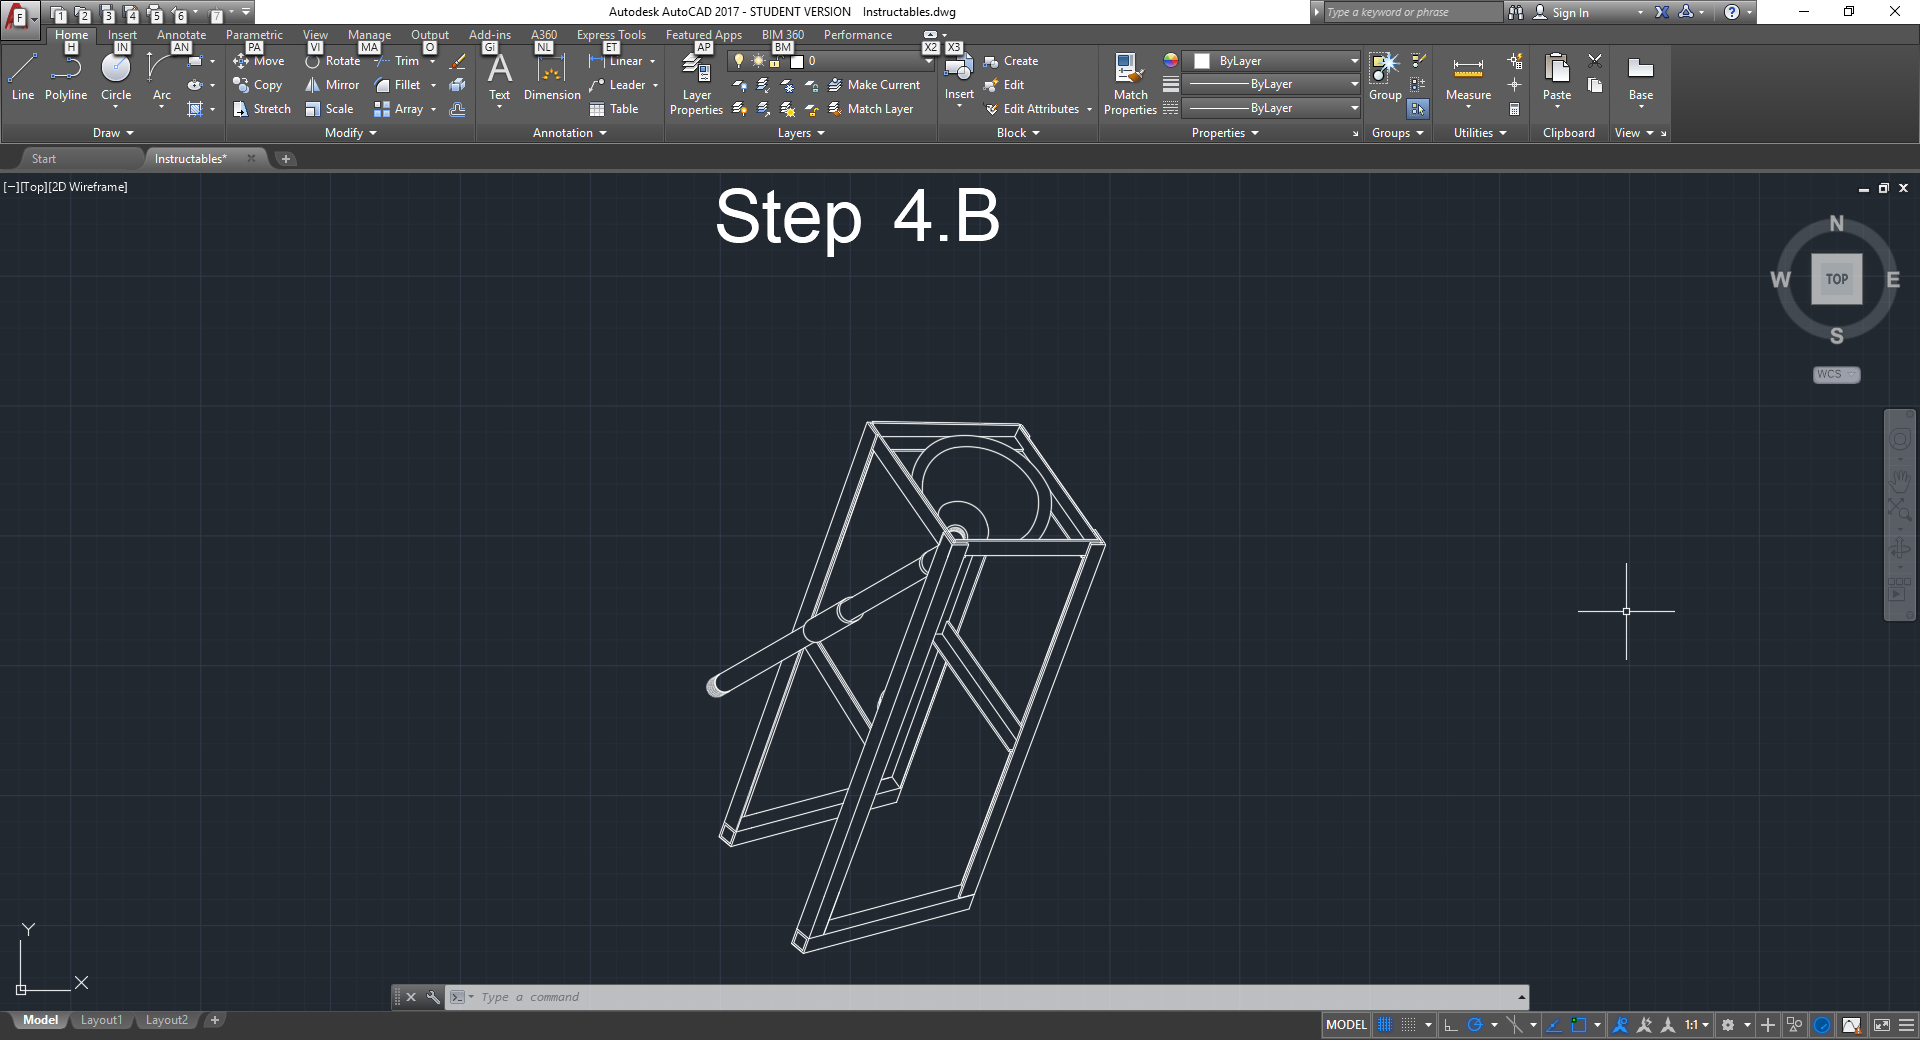Open the Array options dropdown
1920x1040 pixels.
tap(434, 109)
